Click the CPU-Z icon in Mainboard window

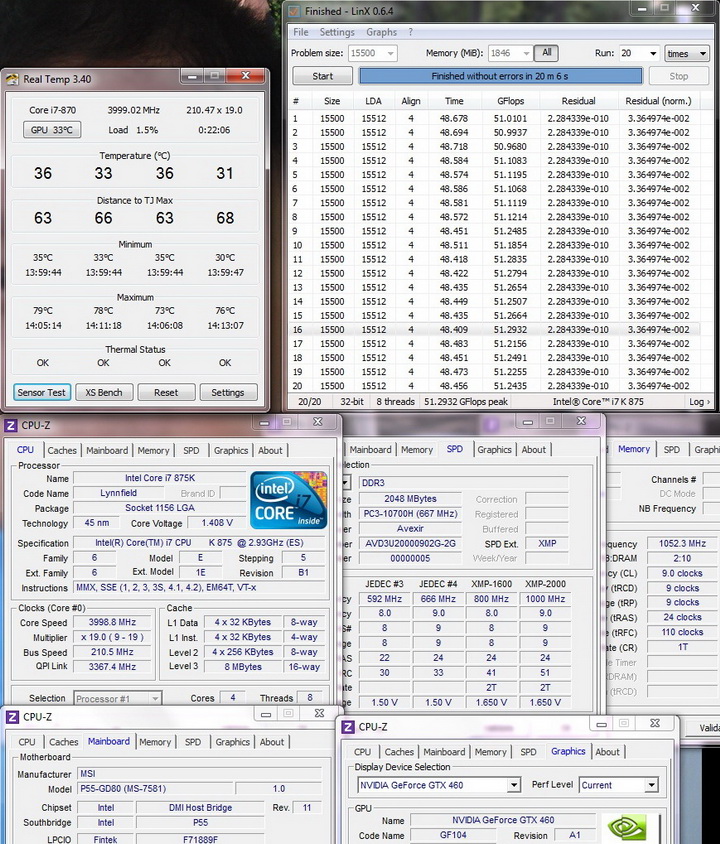click(x=12, y=717)
